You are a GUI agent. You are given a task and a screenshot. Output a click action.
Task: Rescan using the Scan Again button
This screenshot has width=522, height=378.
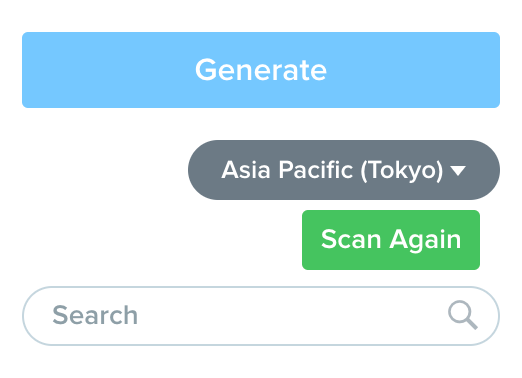coord(391,240)
